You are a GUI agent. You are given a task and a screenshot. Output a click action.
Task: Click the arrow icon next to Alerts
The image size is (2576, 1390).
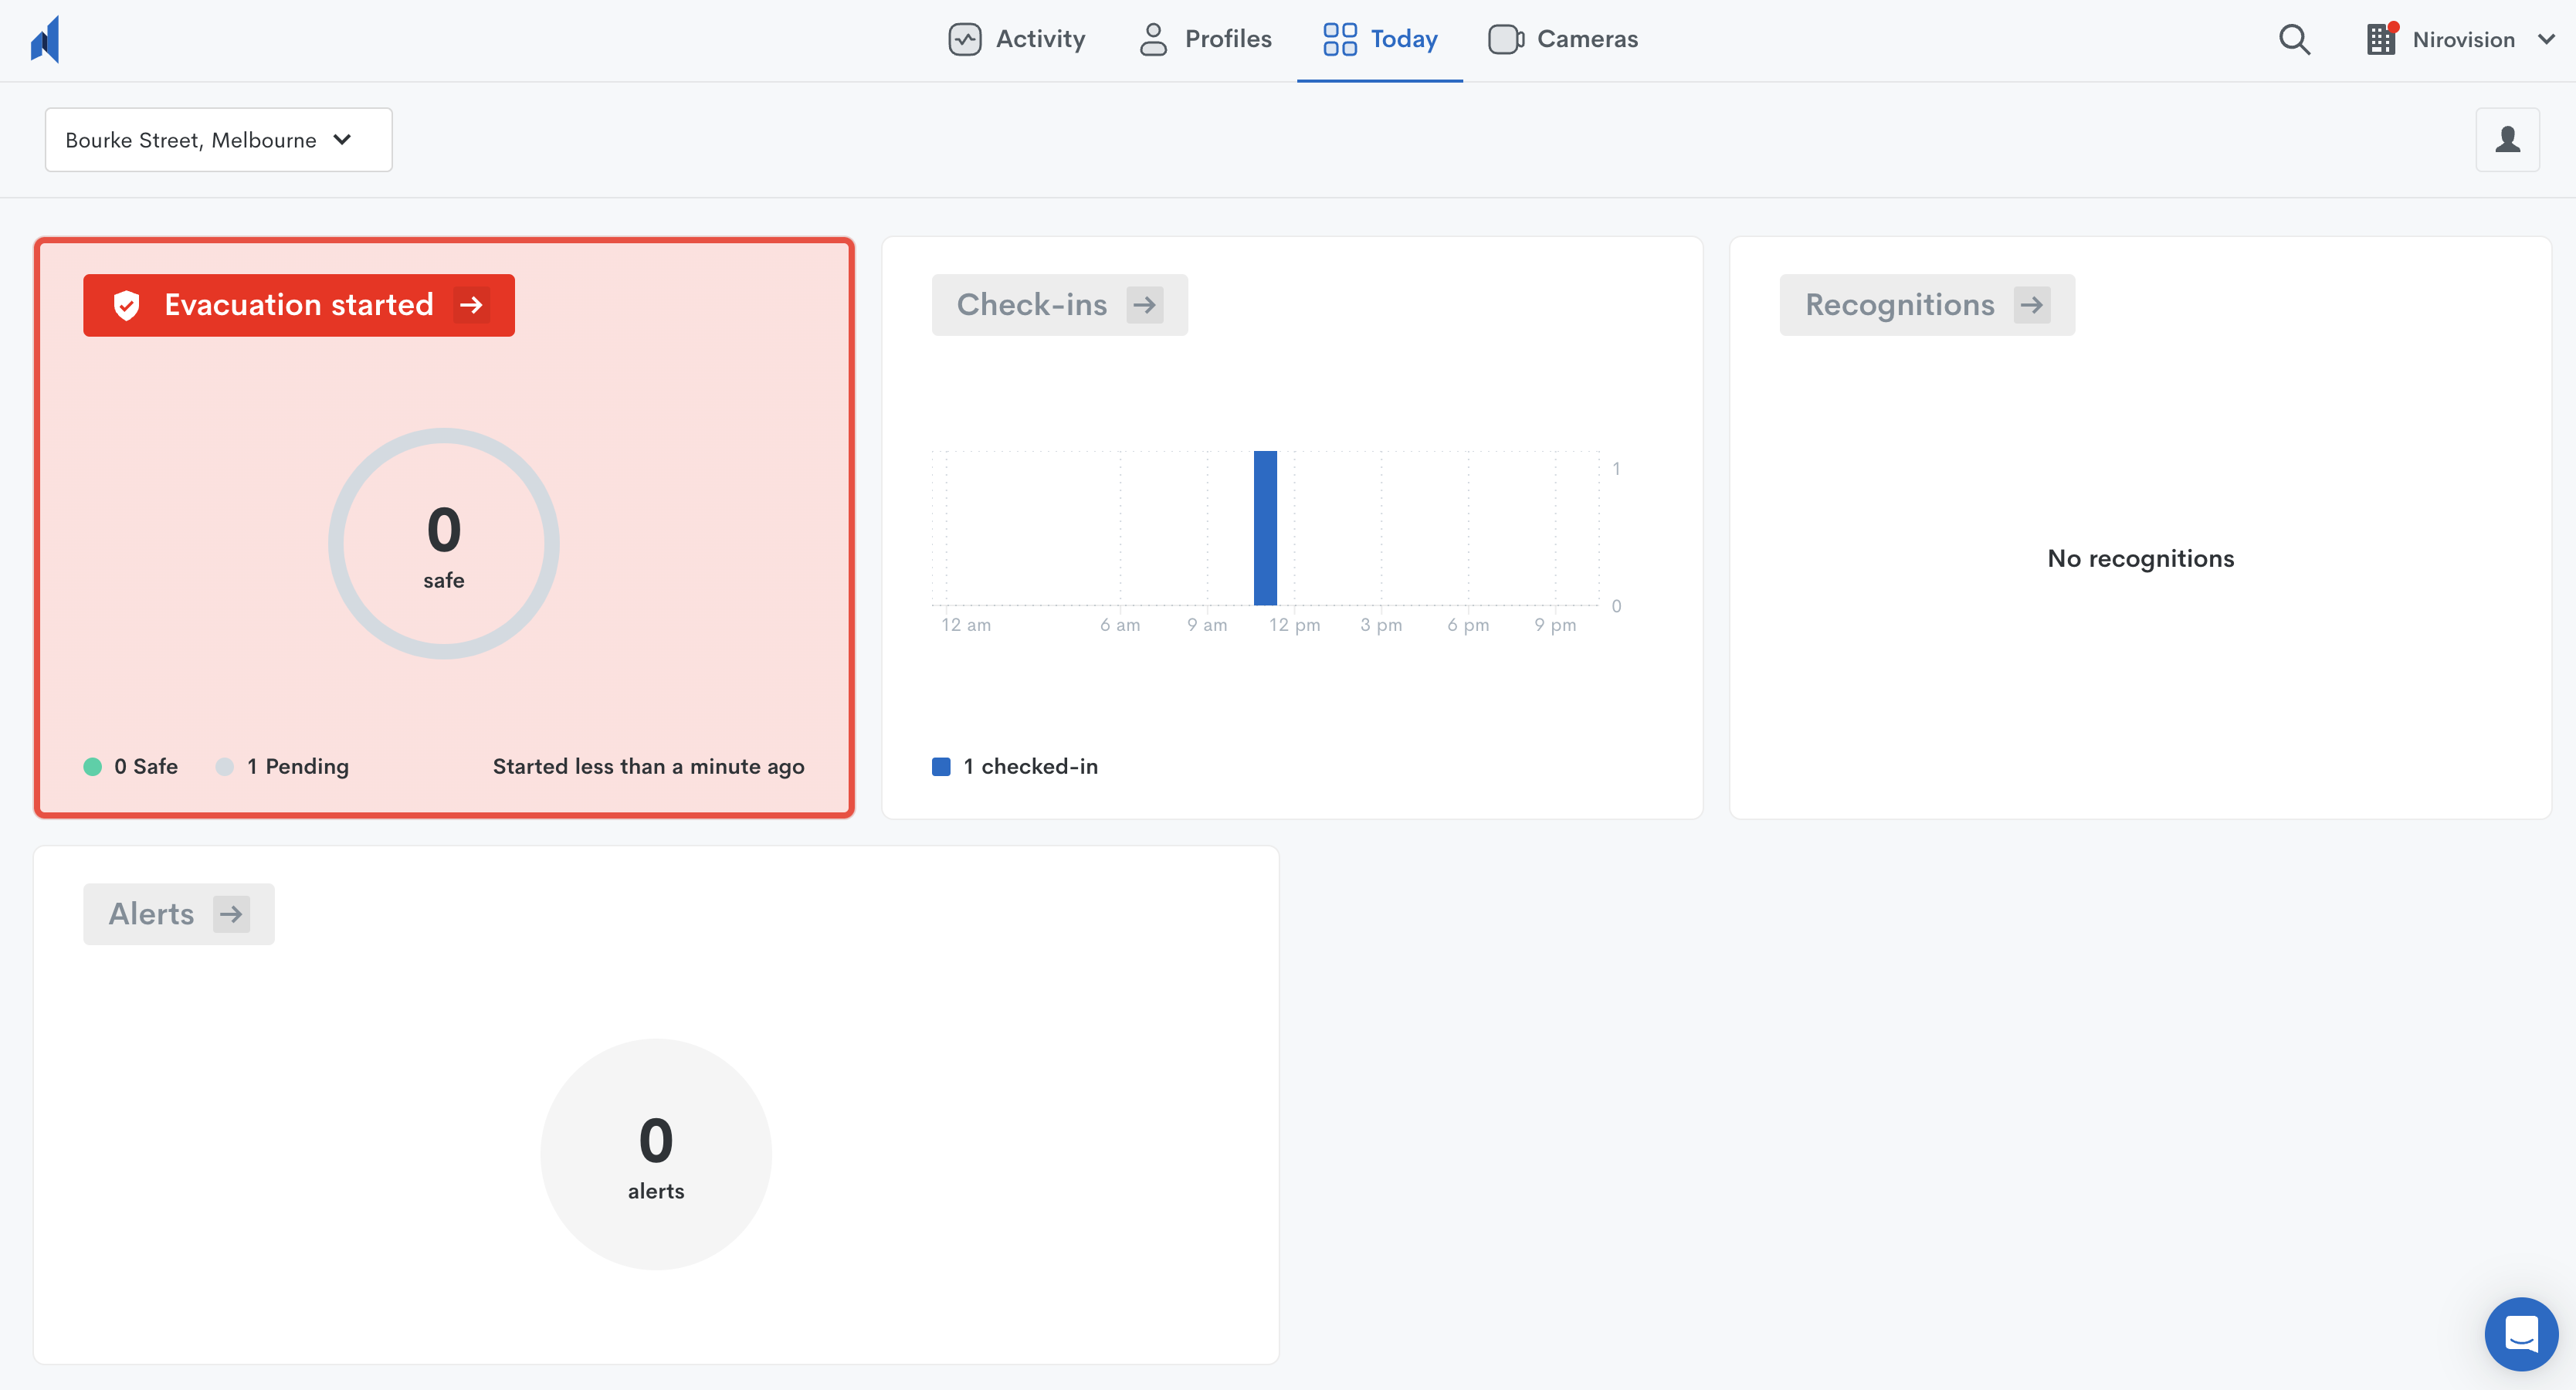[231, 914]
